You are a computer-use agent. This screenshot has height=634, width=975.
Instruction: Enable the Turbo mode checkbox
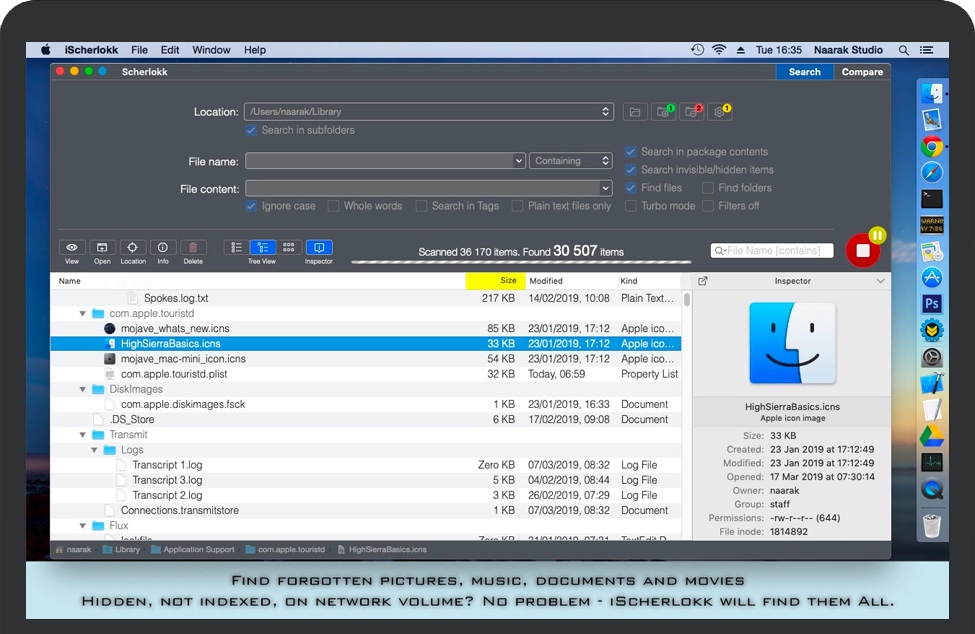(x=631, y=206)
